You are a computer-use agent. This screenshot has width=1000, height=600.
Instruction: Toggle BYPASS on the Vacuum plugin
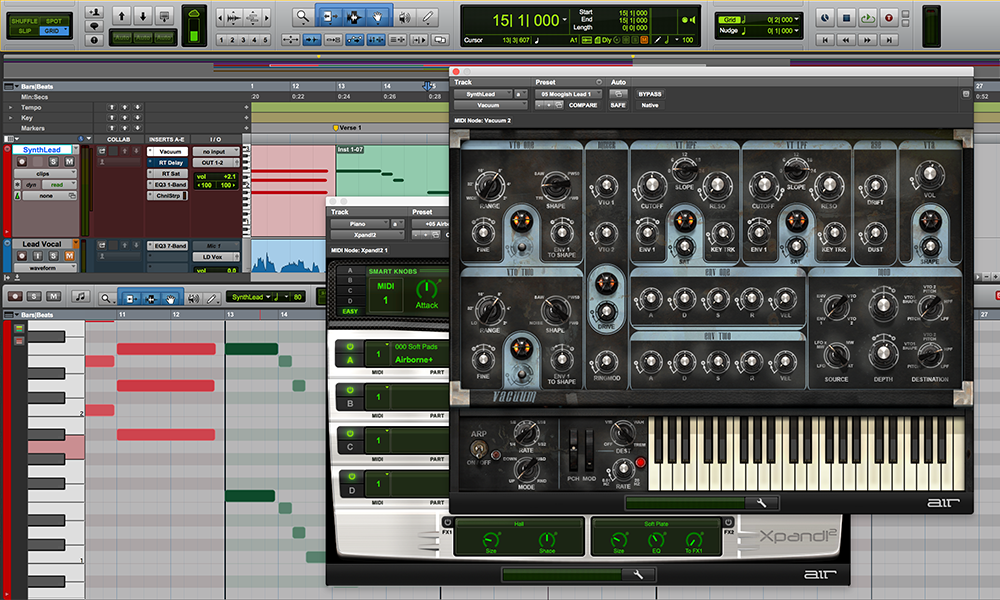(x=650, y=94)
